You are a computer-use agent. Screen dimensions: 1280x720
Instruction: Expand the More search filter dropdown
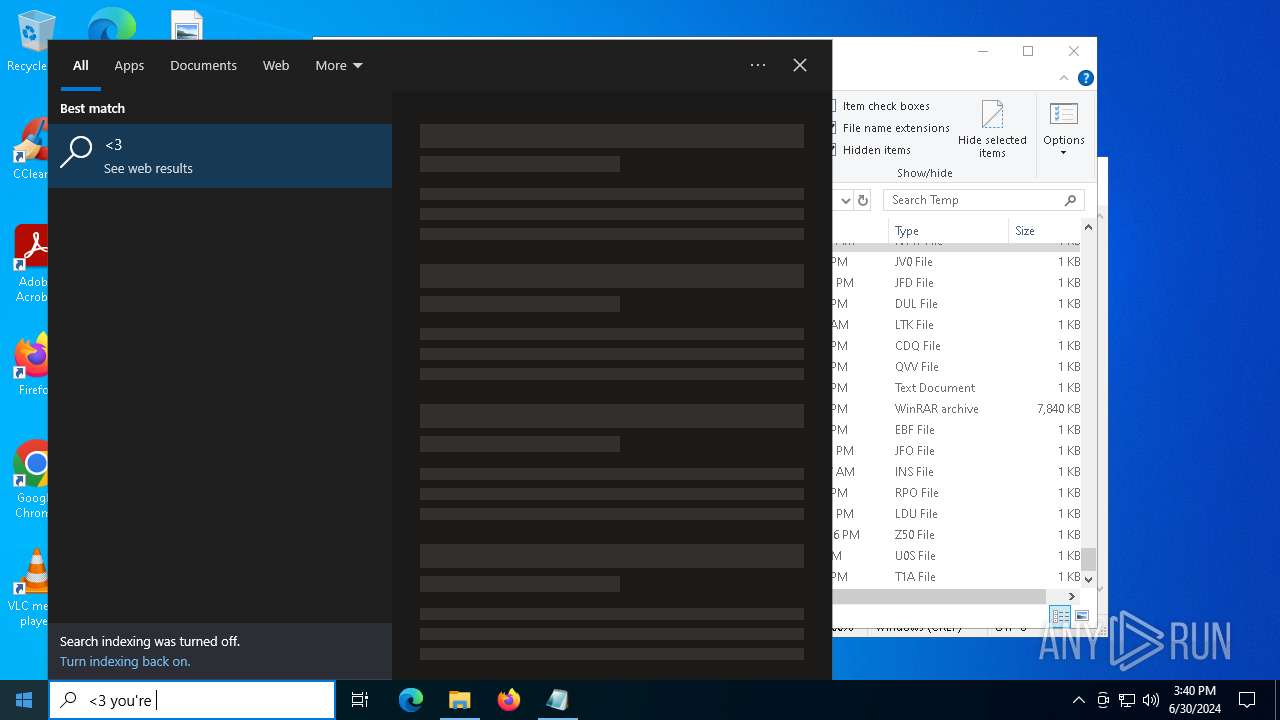coord(339,65)
